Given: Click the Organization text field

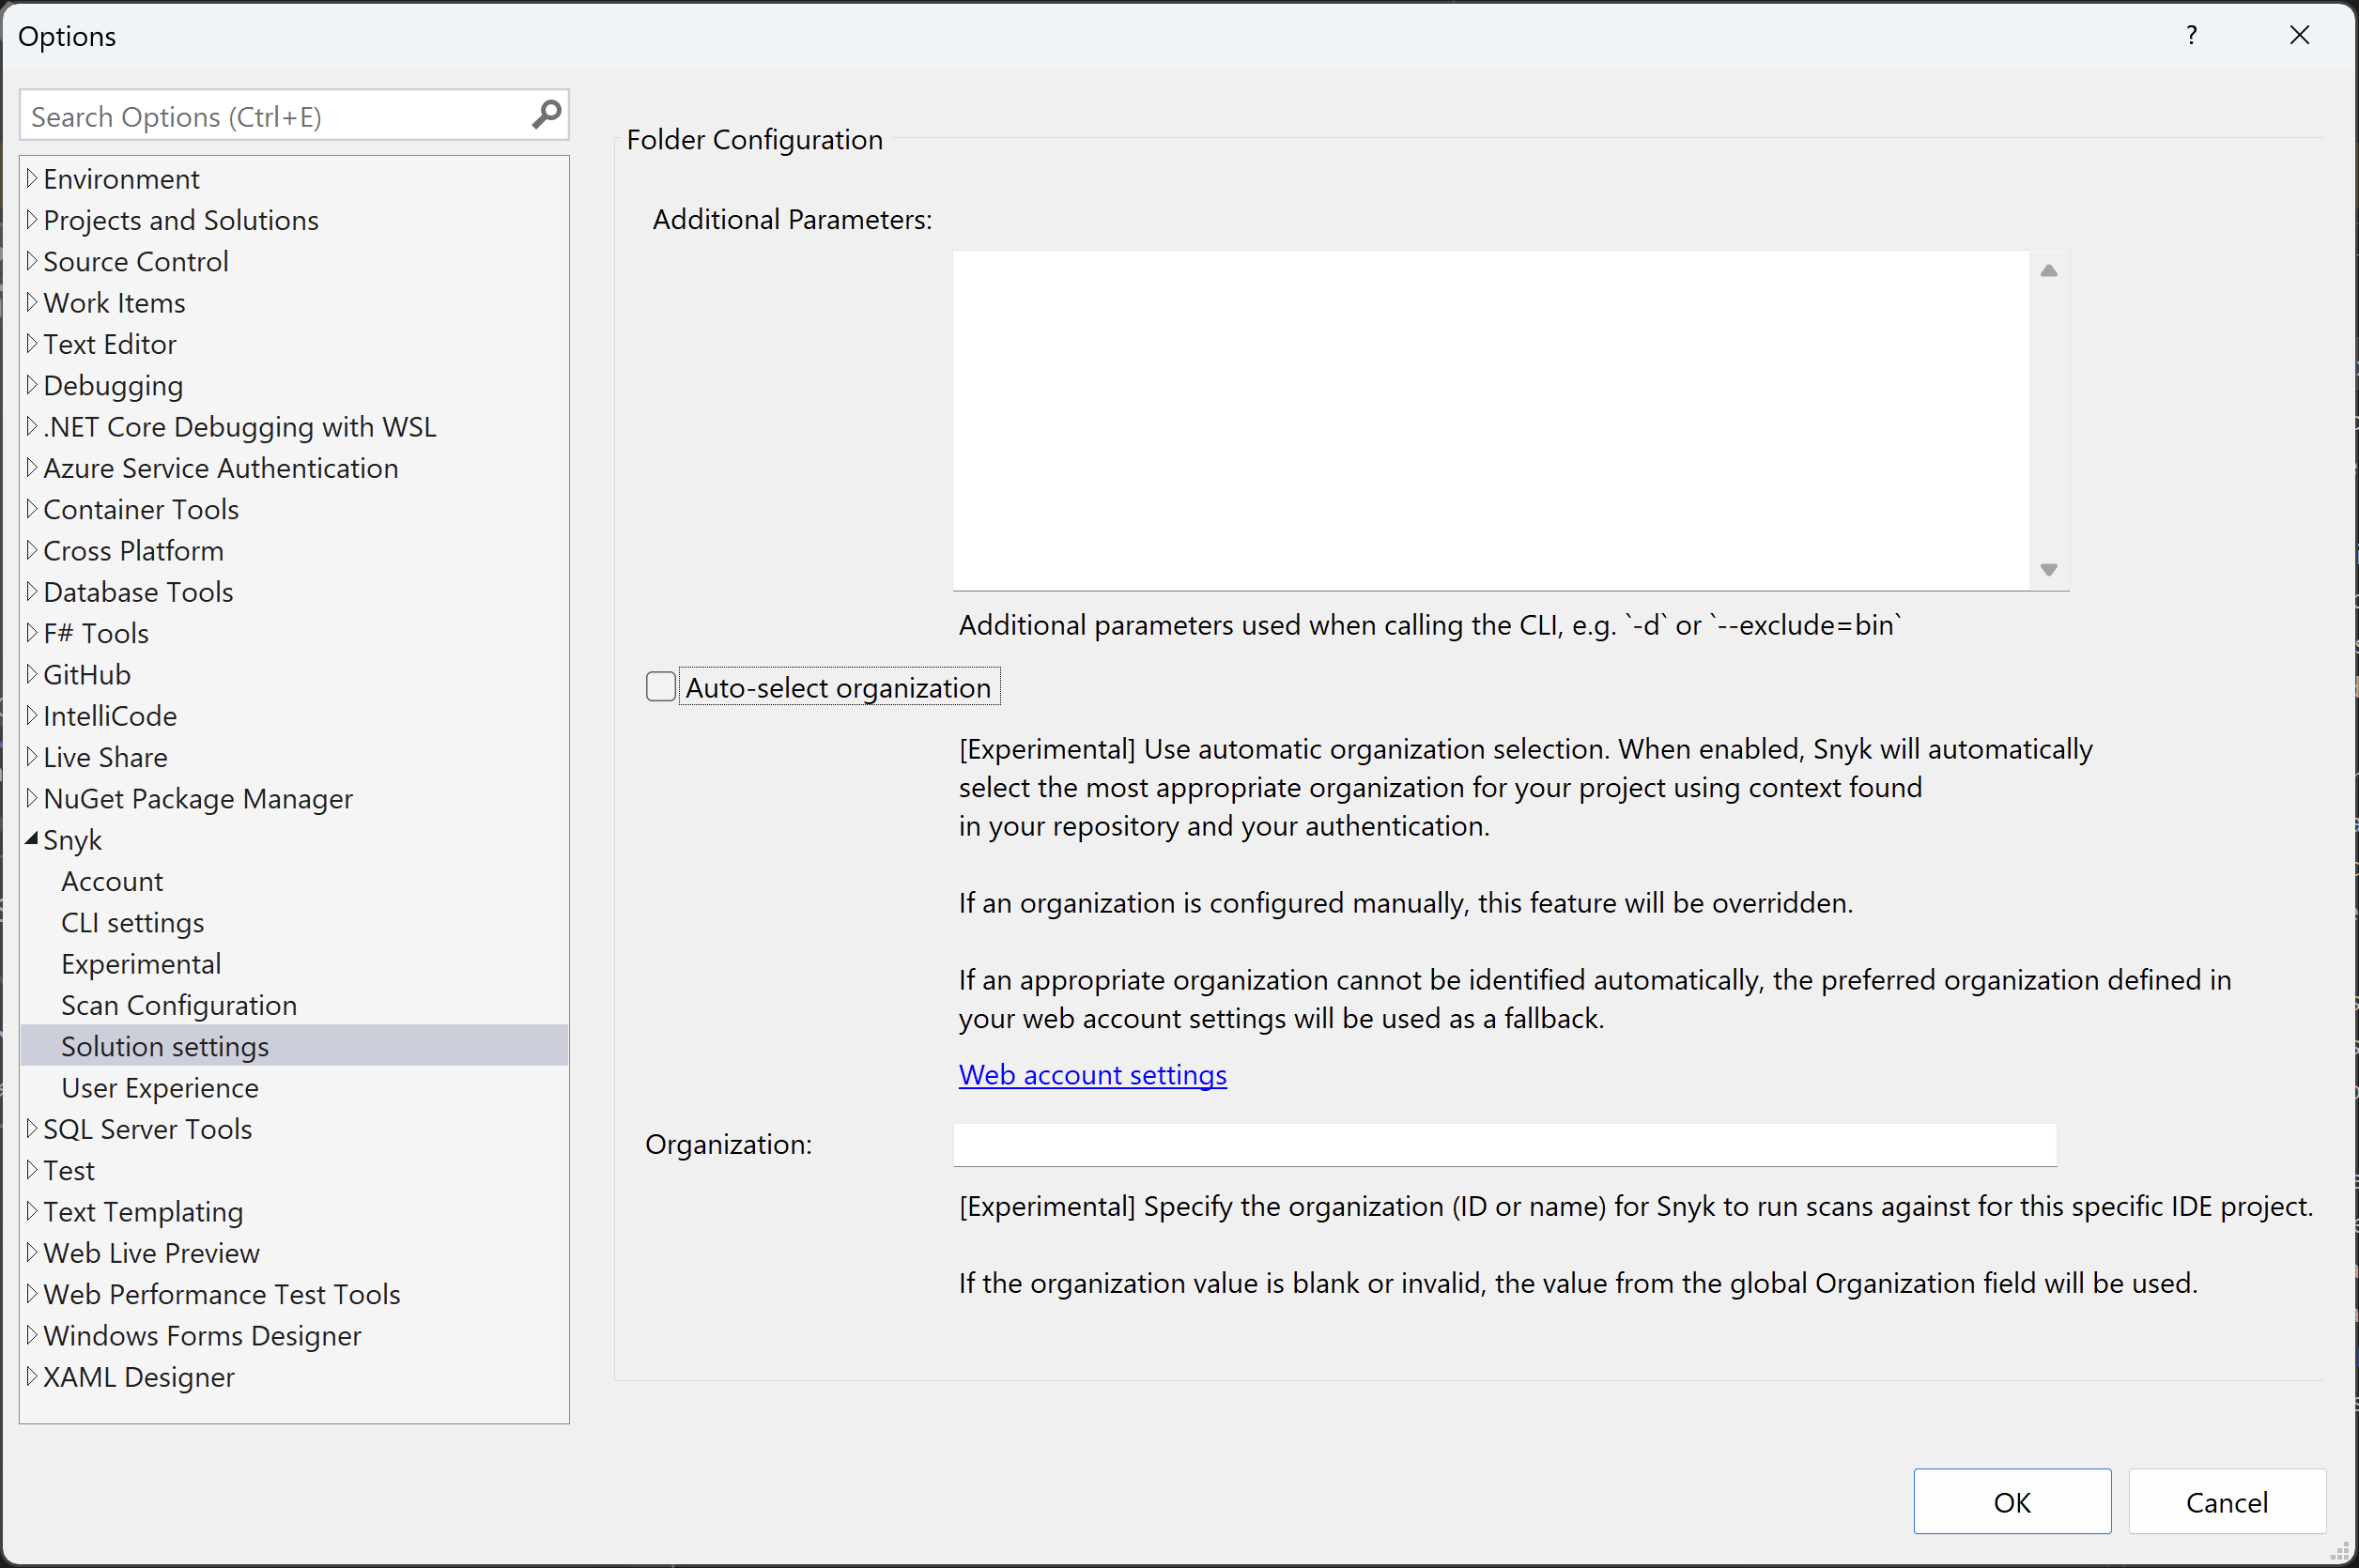Looking at the screenshot, I should click(1504, 1144).
